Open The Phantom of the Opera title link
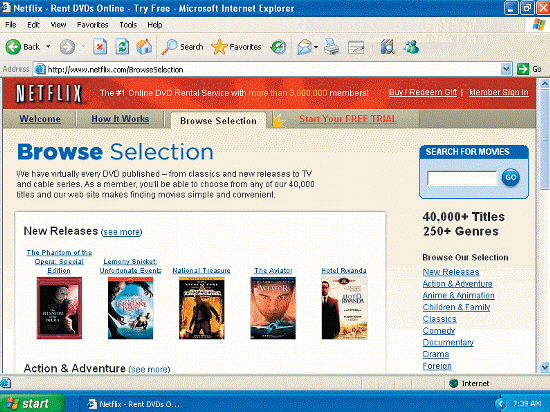Viewport: 550px width, 412px height. (x=59, y=262)
